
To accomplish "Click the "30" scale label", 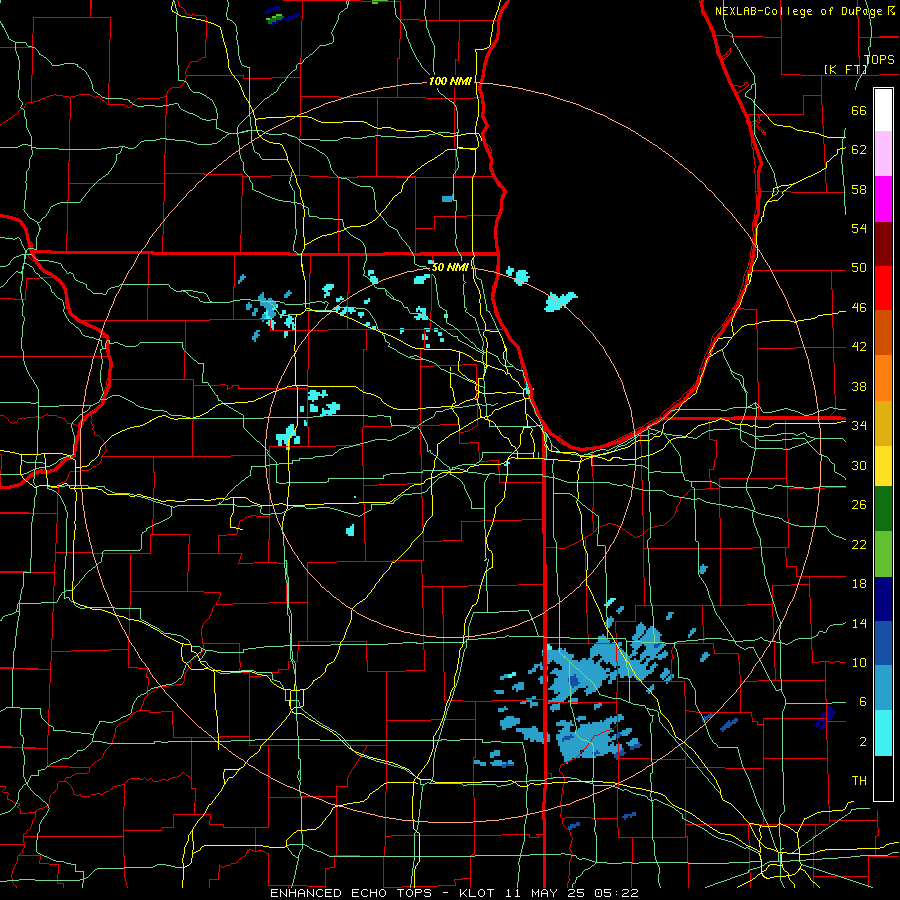I will point(859,465).
